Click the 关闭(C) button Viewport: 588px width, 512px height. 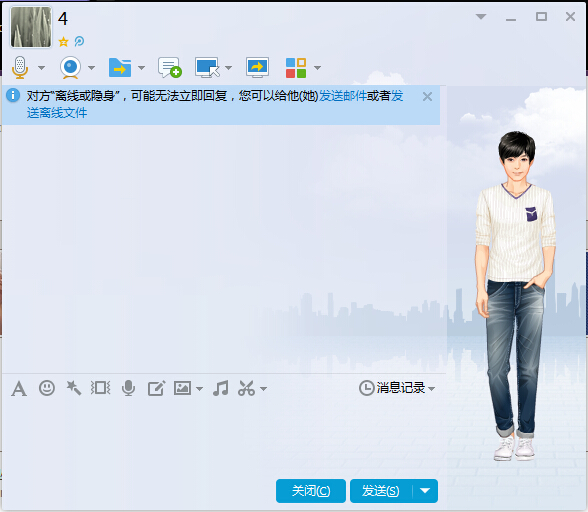311,491
